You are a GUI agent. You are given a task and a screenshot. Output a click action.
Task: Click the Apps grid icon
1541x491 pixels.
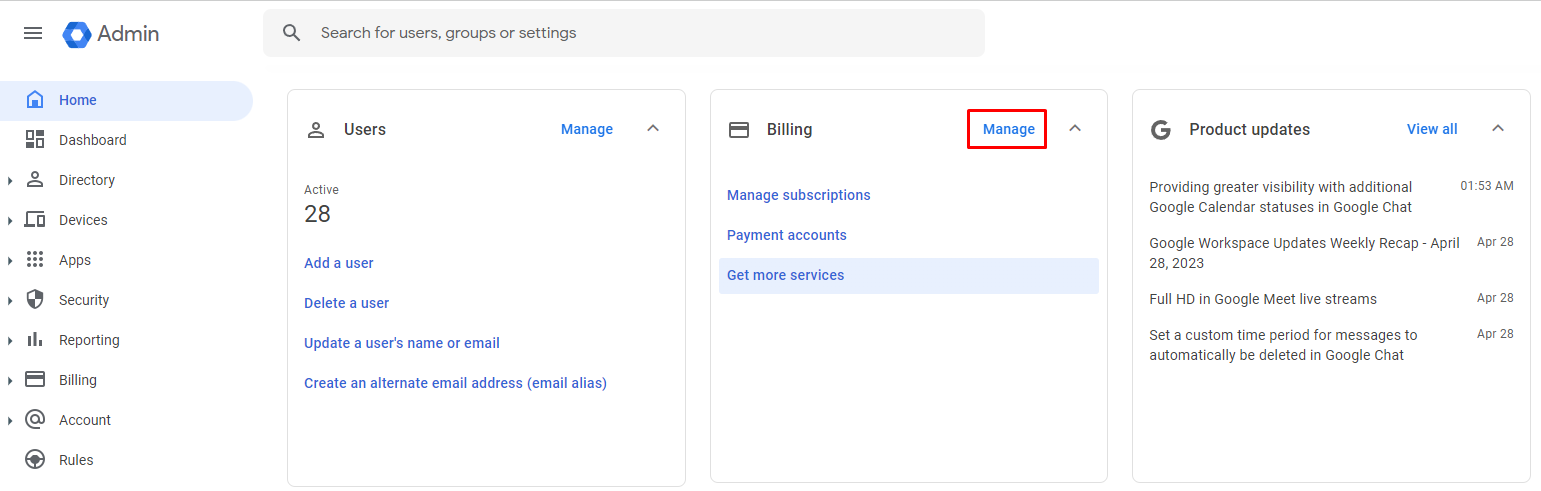click(35, 260)
